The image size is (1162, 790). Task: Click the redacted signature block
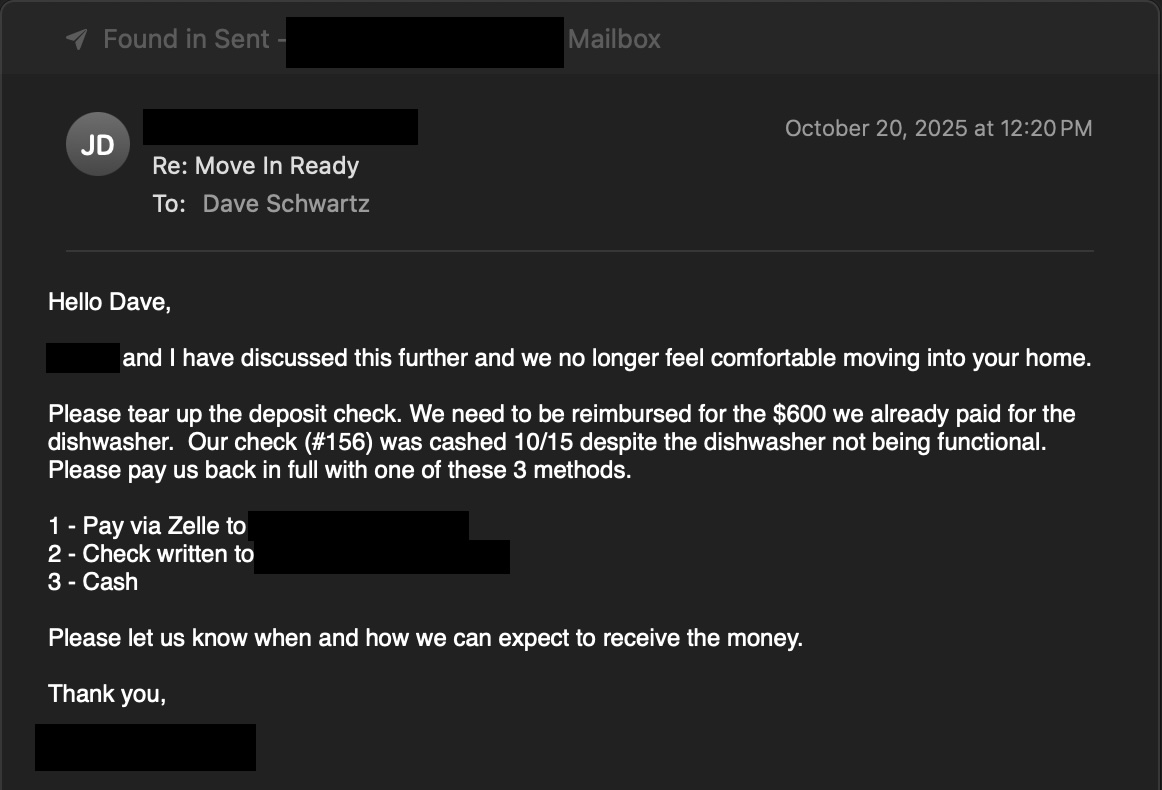click(x=145, y=747)
